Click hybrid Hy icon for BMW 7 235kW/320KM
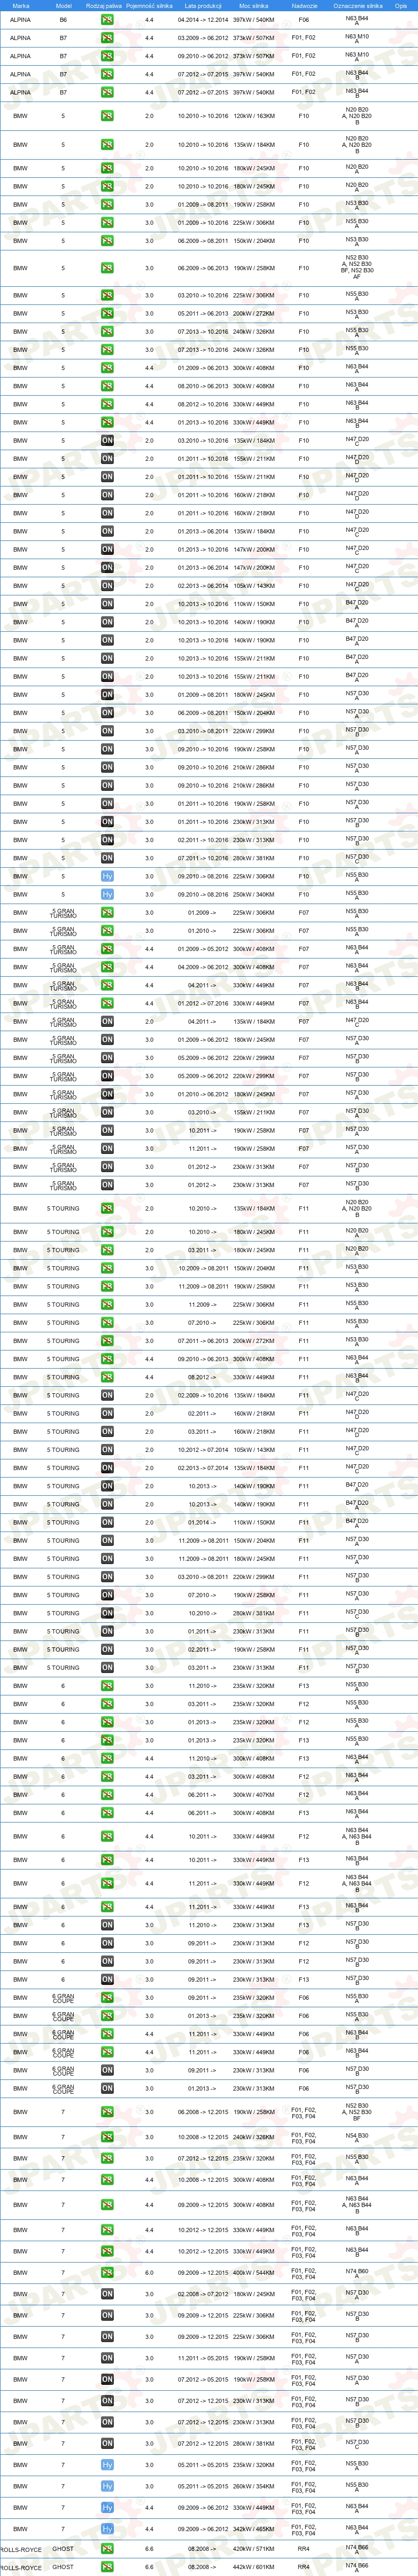This screenshot has width=418, height=2576. pyautogui.click(x=107, y=2465)
